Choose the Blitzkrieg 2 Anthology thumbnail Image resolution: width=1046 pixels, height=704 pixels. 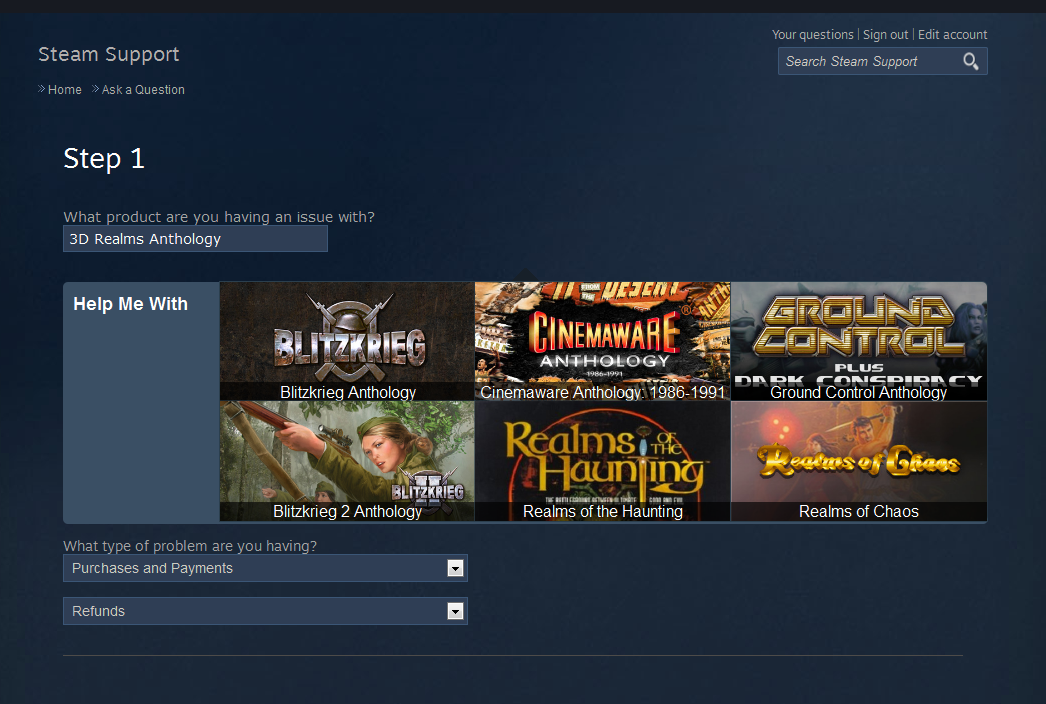point(347,461)
